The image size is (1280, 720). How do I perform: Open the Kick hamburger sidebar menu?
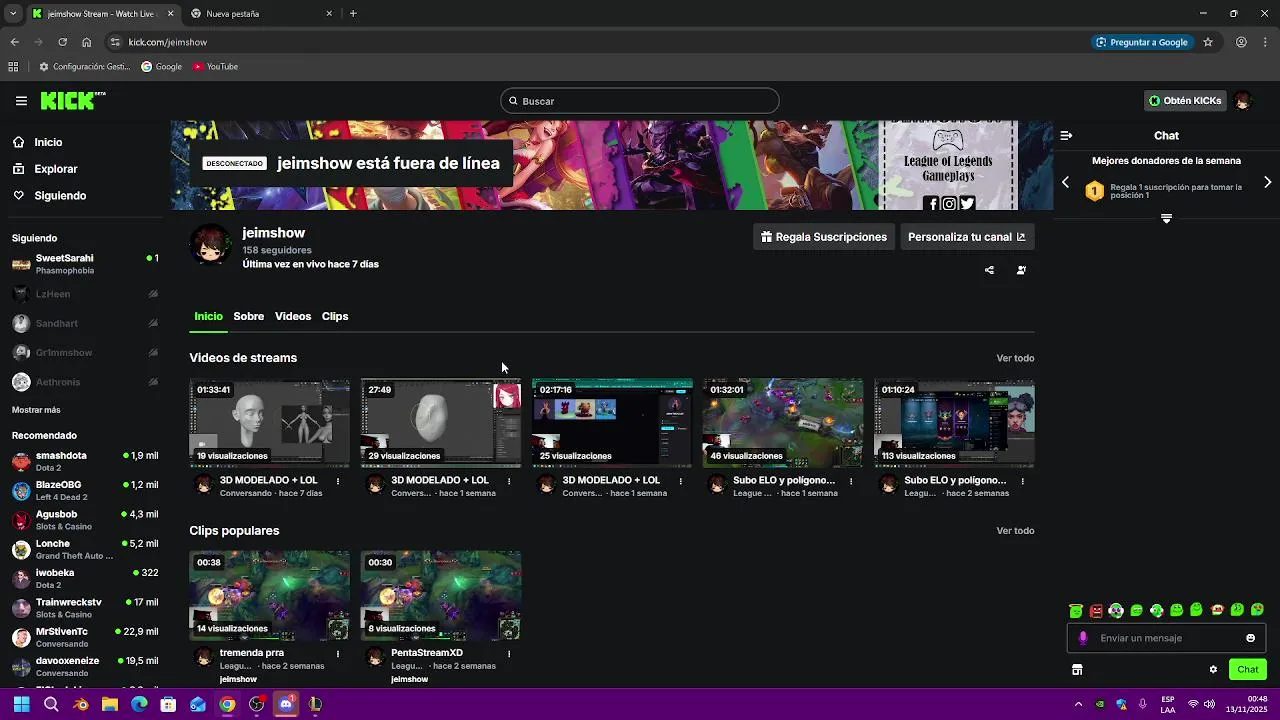tap(21, 101)
